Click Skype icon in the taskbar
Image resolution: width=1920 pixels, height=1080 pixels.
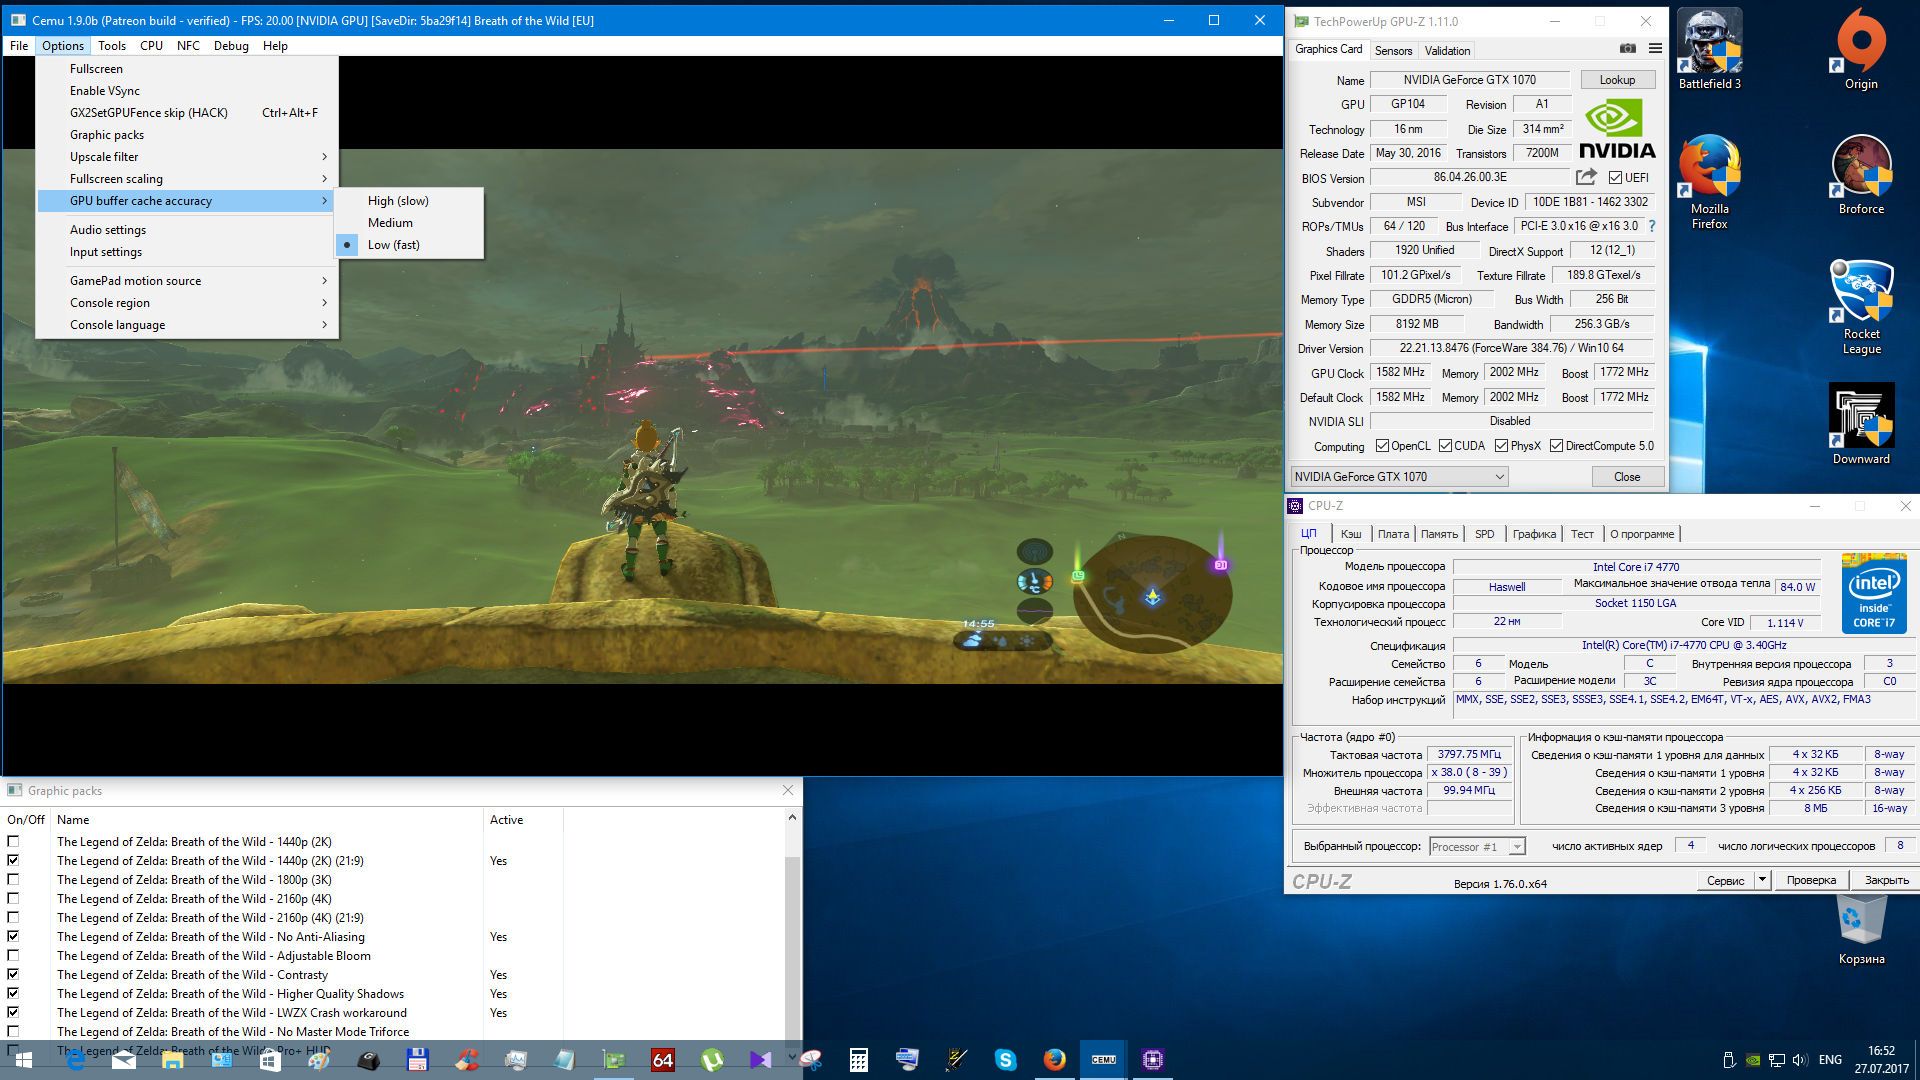pos(1005,1060)
